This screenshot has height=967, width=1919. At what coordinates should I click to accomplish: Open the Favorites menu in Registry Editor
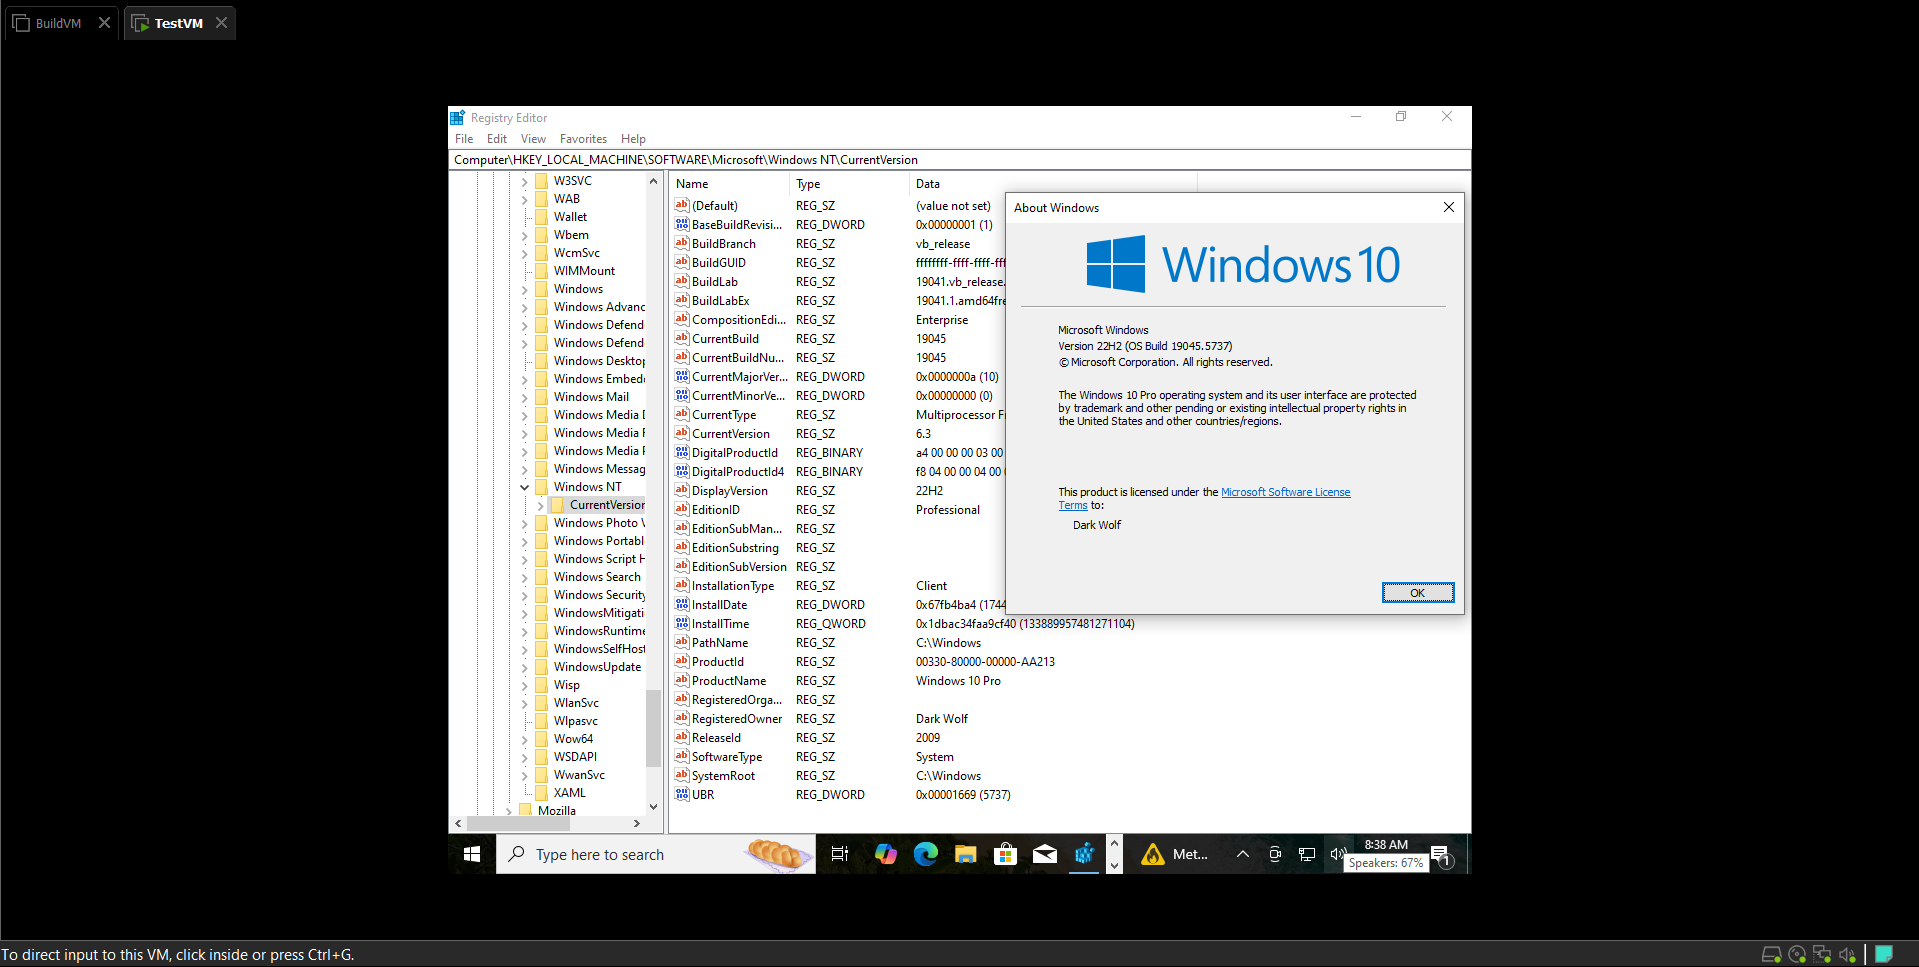click(x=583, y=139)
